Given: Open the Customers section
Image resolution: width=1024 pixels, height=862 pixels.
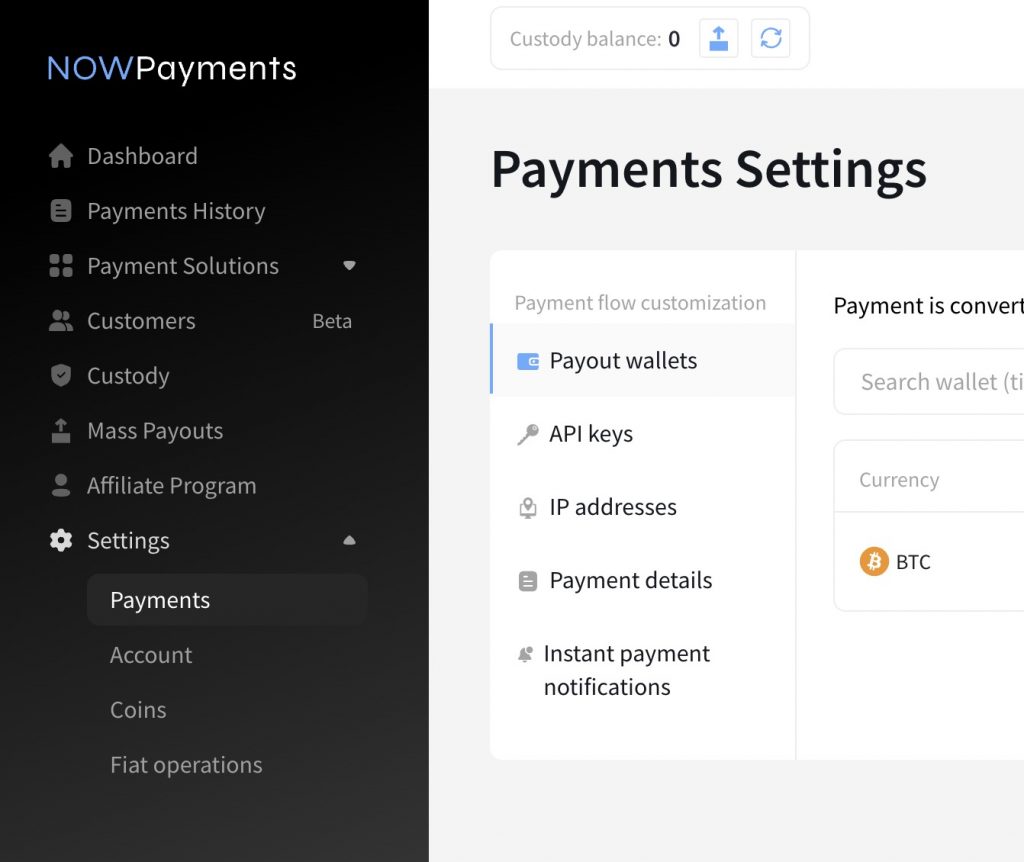Looking at the screenshot, I should coord(141,321).
